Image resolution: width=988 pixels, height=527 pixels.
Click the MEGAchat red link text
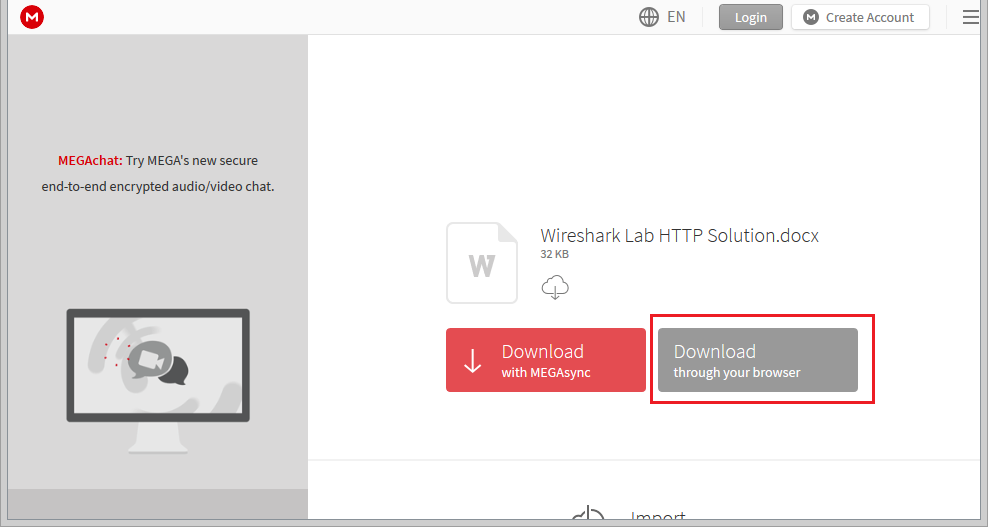(90, 160)
